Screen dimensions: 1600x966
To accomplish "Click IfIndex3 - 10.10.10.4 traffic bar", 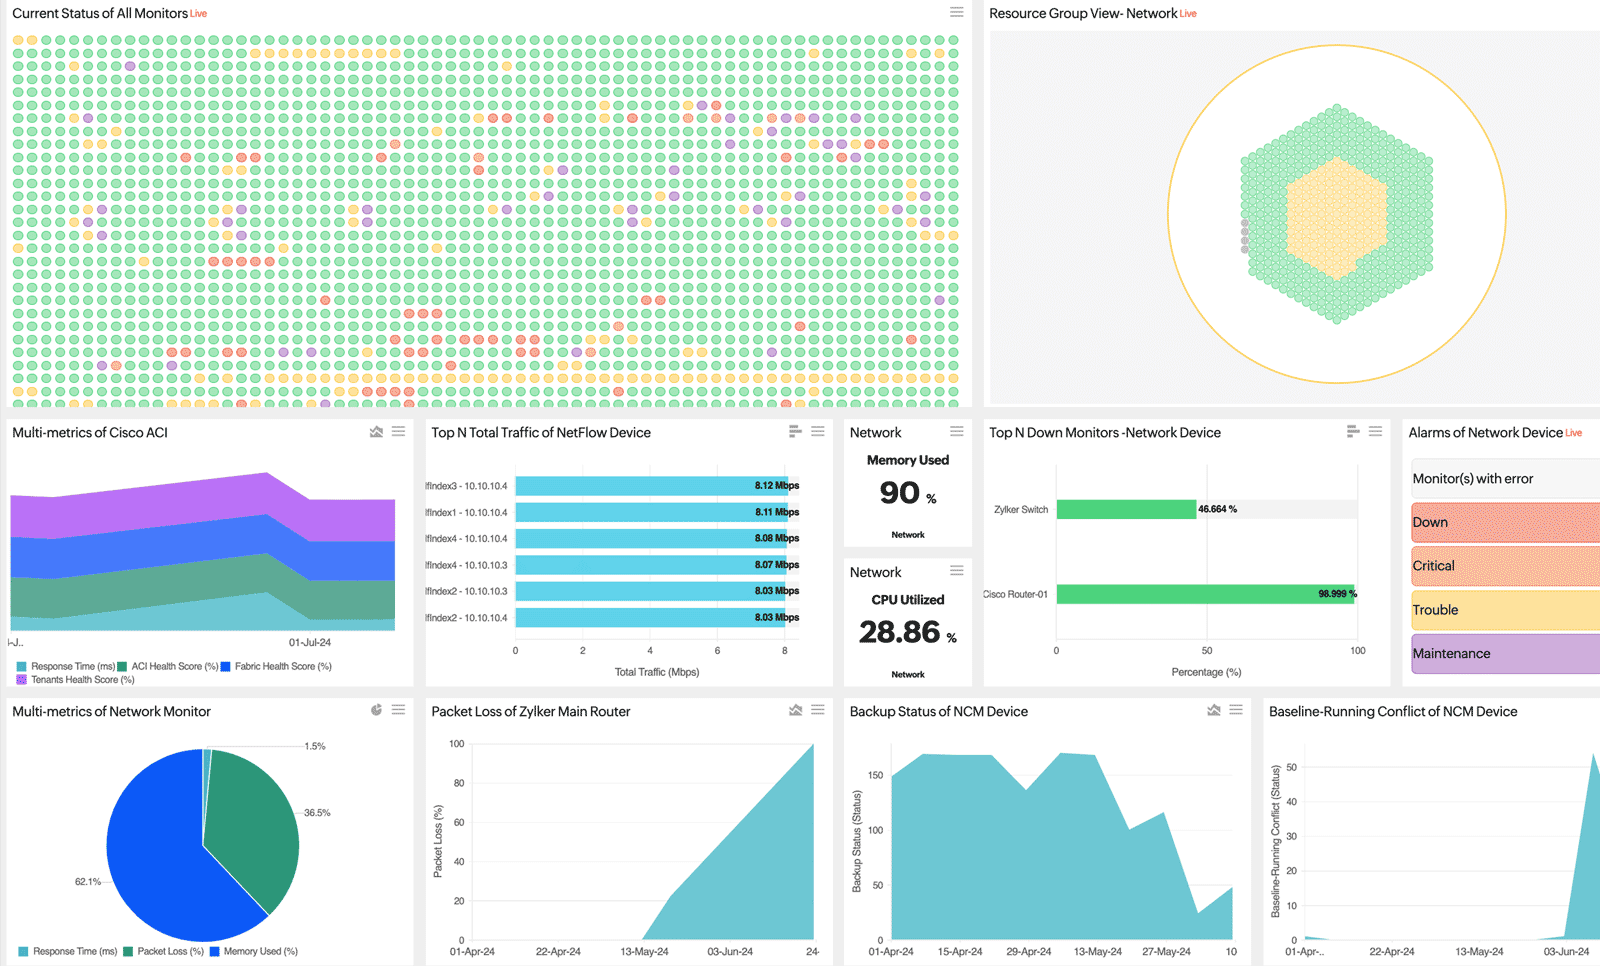I will tap(651, 486).
